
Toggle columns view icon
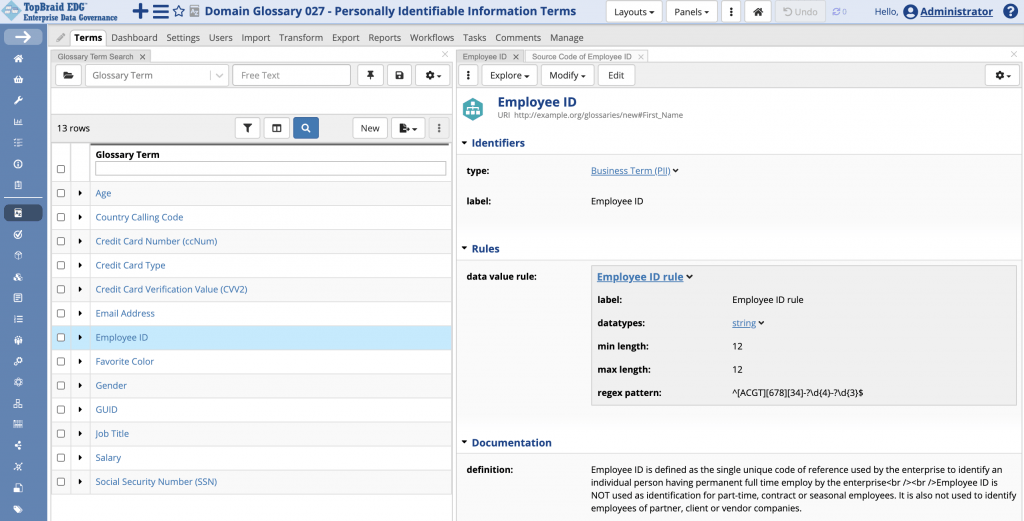click(x=277, y=128)
